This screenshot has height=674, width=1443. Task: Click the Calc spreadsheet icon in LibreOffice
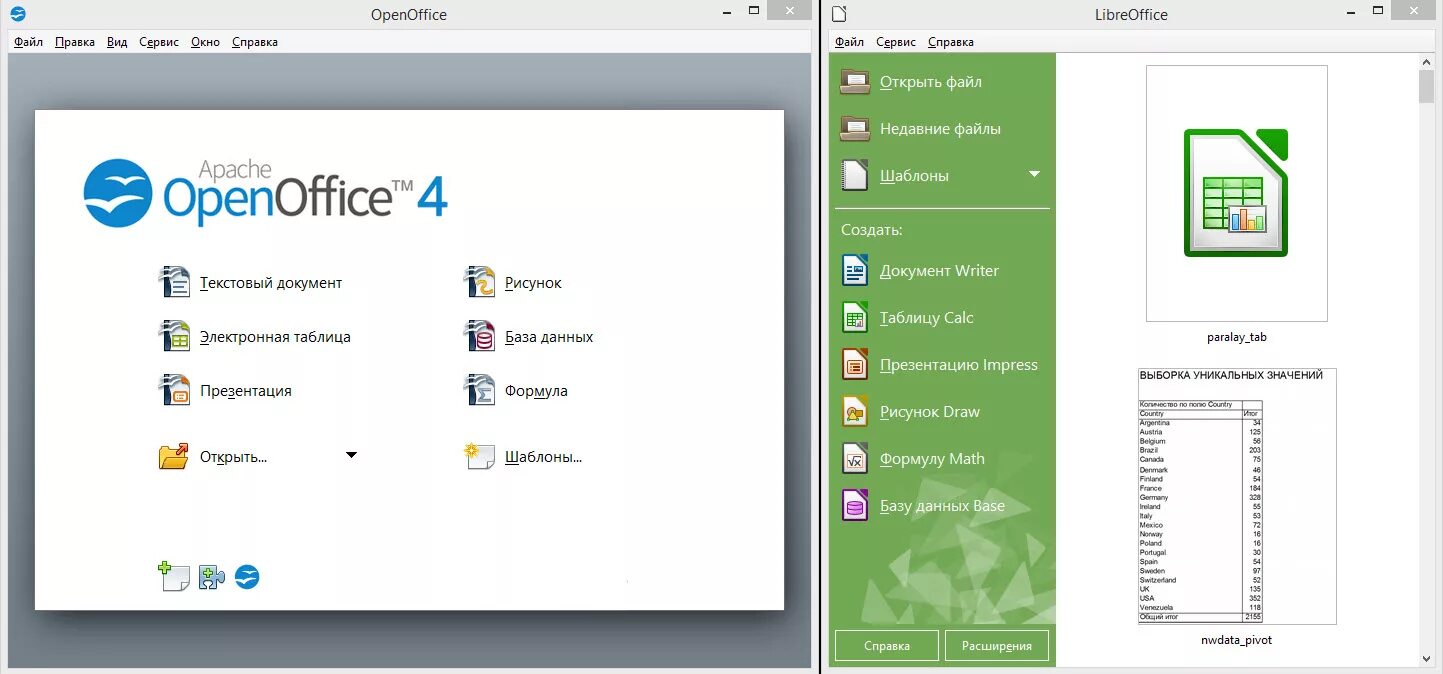(855, 317)
